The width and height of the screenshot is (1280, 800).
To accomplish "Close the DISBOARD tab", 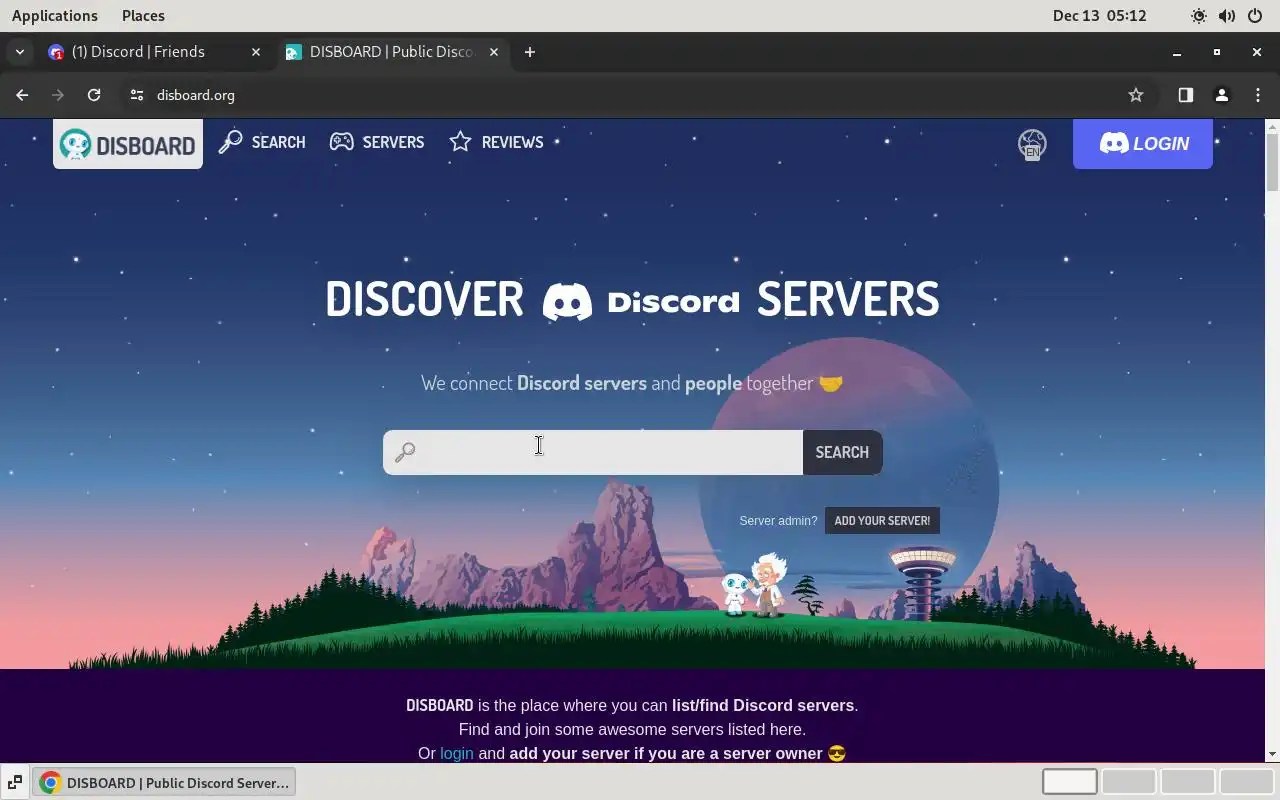I will [x=493, y=52].
